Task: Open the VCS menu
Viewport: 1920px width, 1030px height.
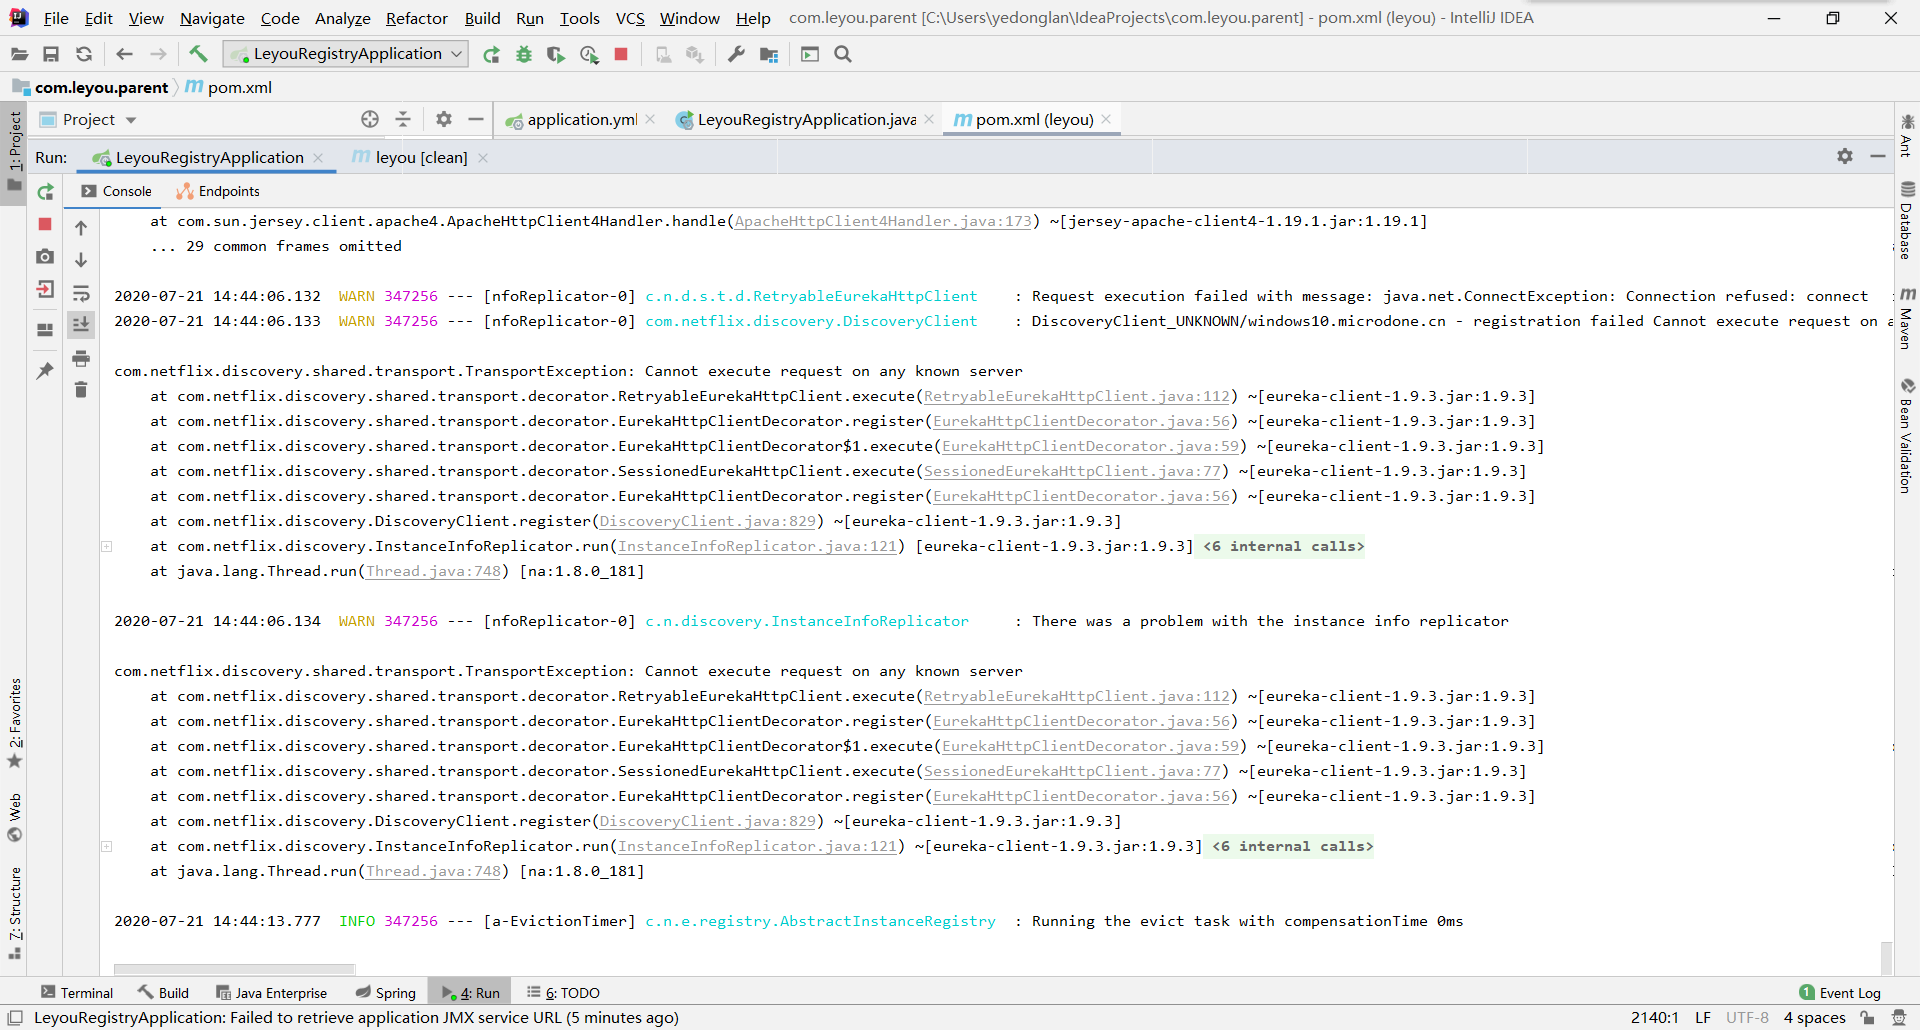Action: click(x=629, y=18)
